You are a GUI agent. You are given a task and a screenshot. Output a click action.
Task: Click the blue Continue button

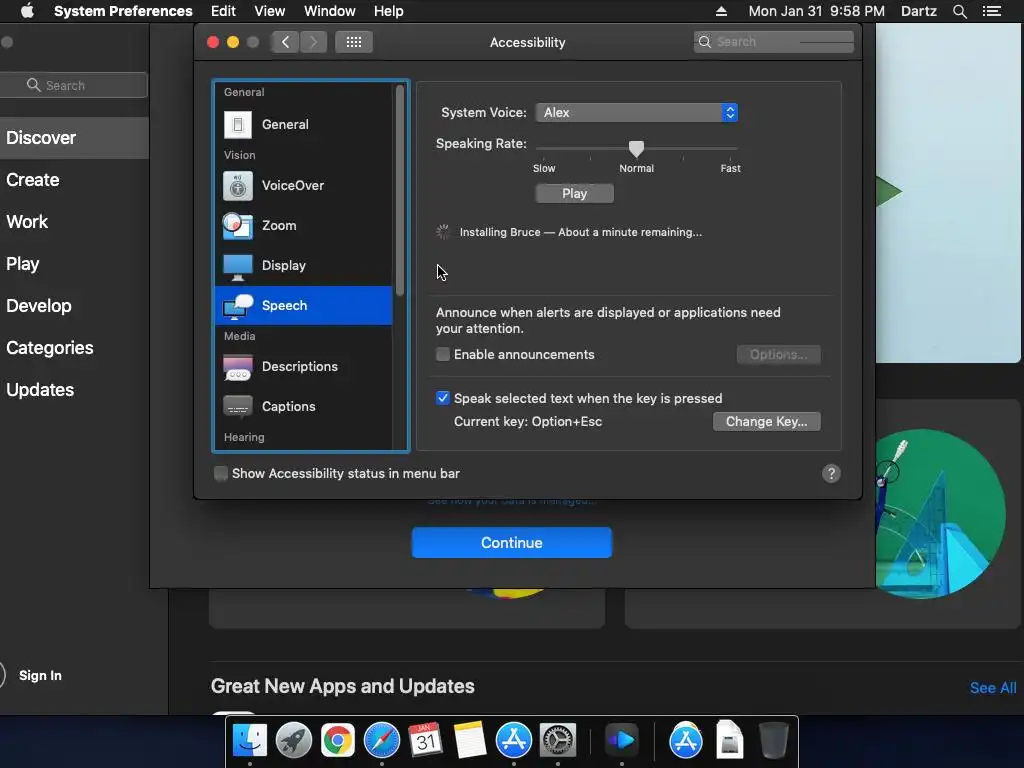tap(511, 543)
